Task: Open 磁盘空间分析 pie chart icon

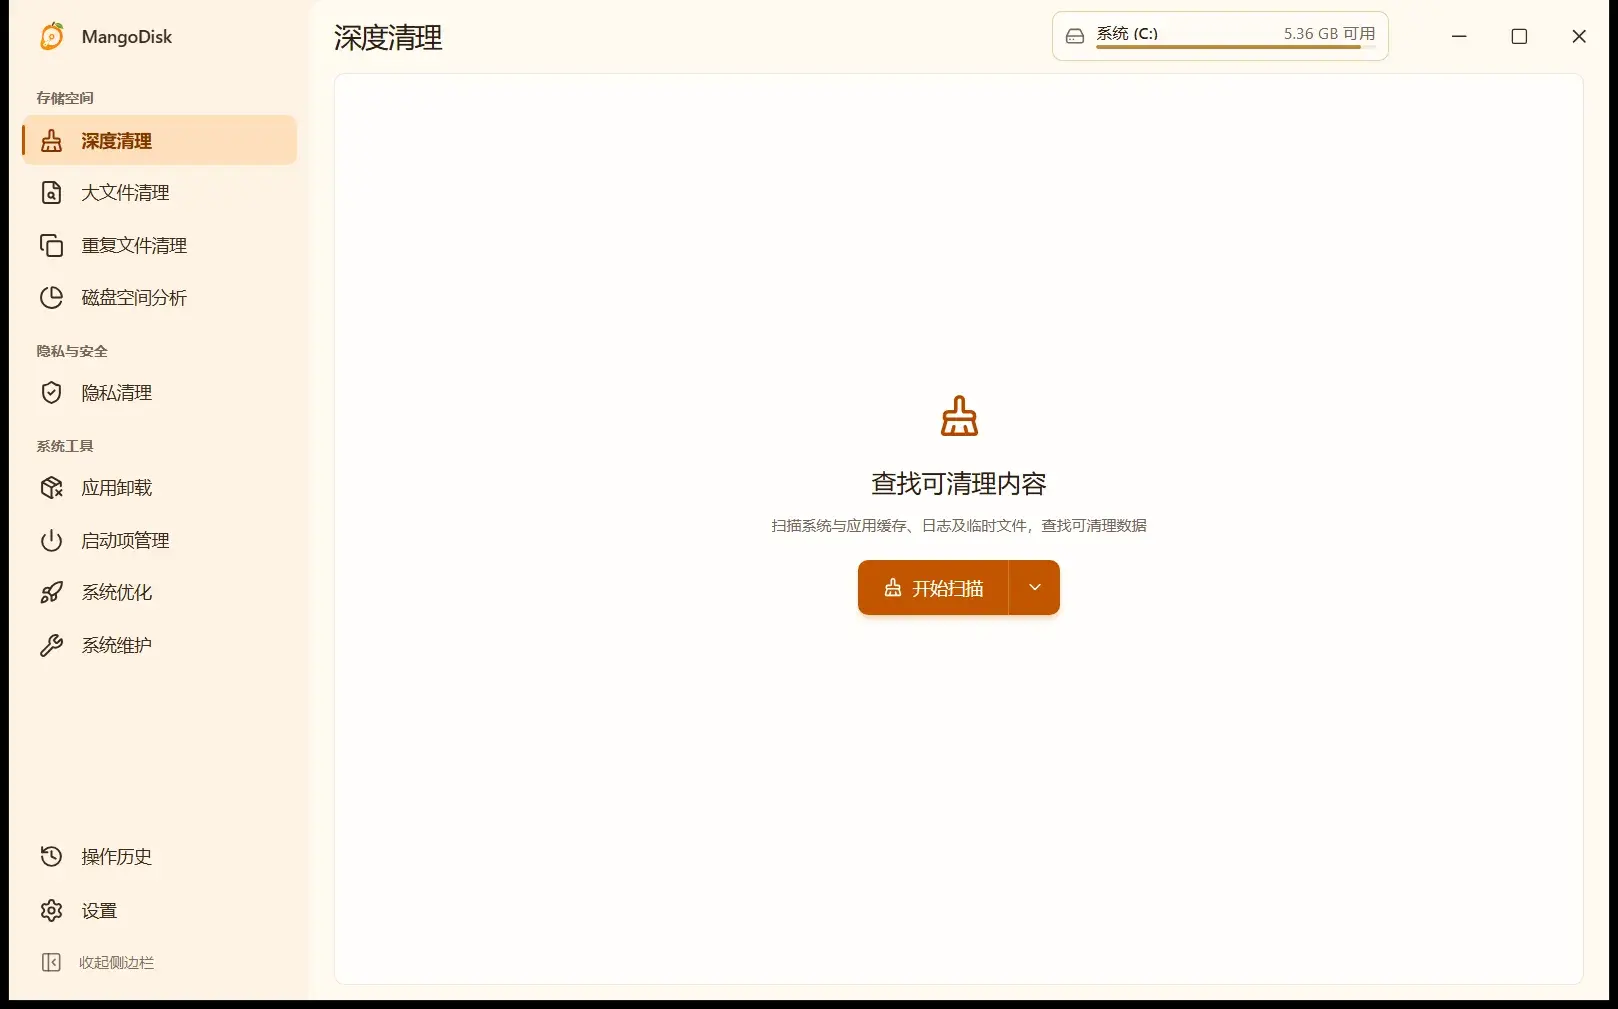Action: 51,297
